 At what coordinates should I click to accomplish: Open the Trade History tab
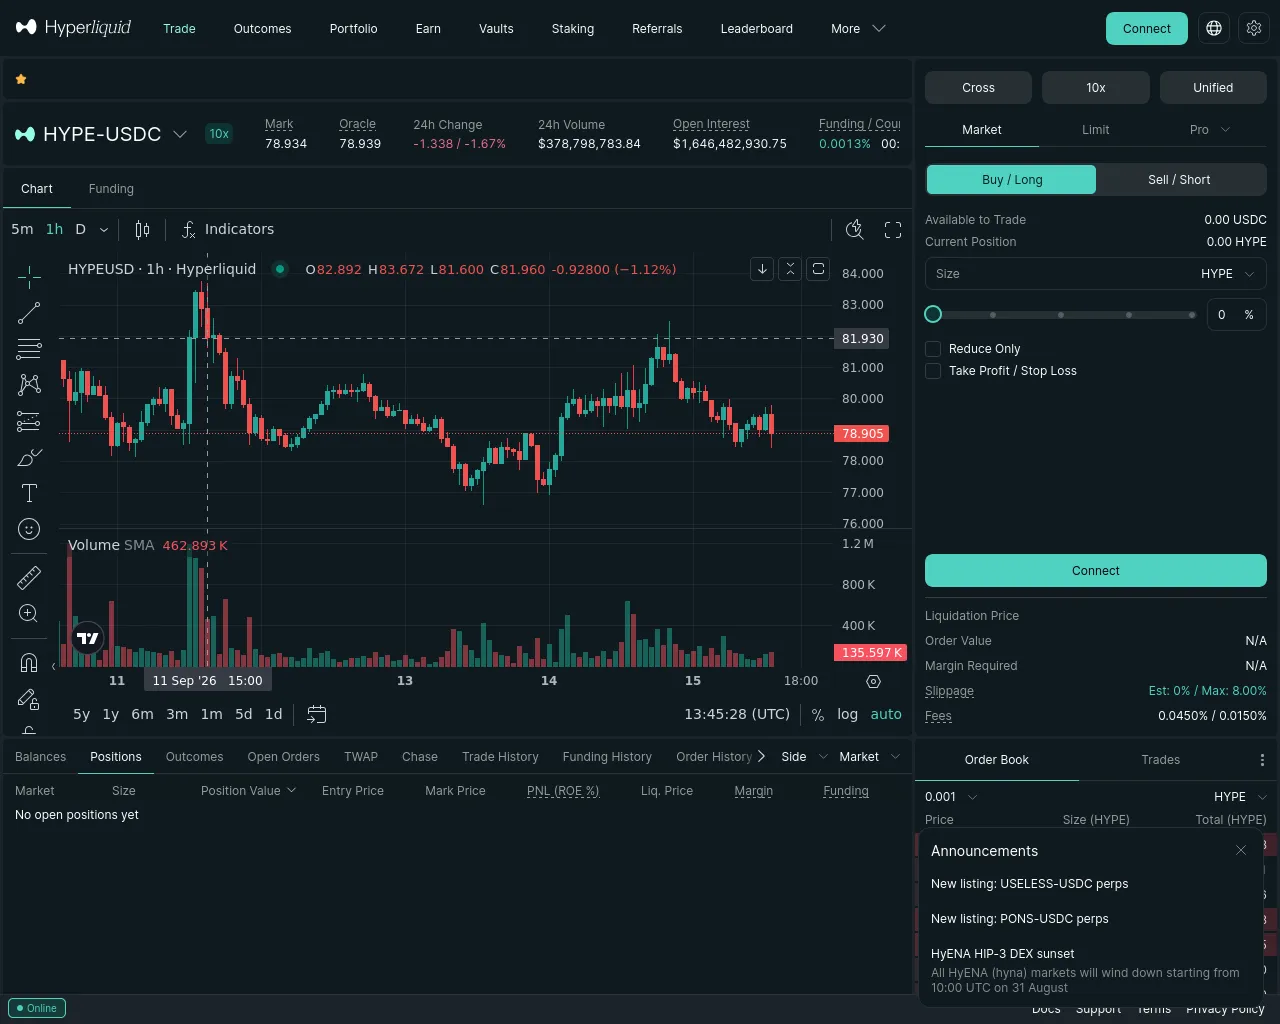pyautogui.click(x=500, y=757)
